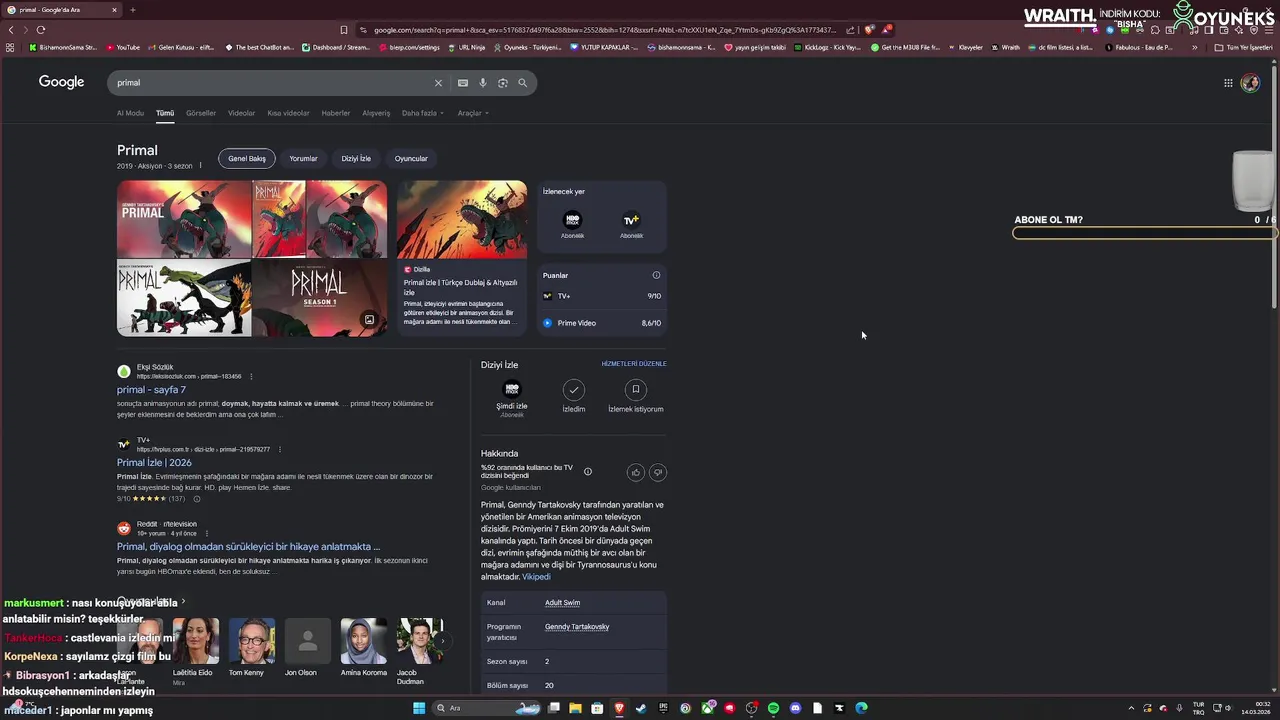
Task: Open the Google account profile avatar
Action: (1250, 83)
